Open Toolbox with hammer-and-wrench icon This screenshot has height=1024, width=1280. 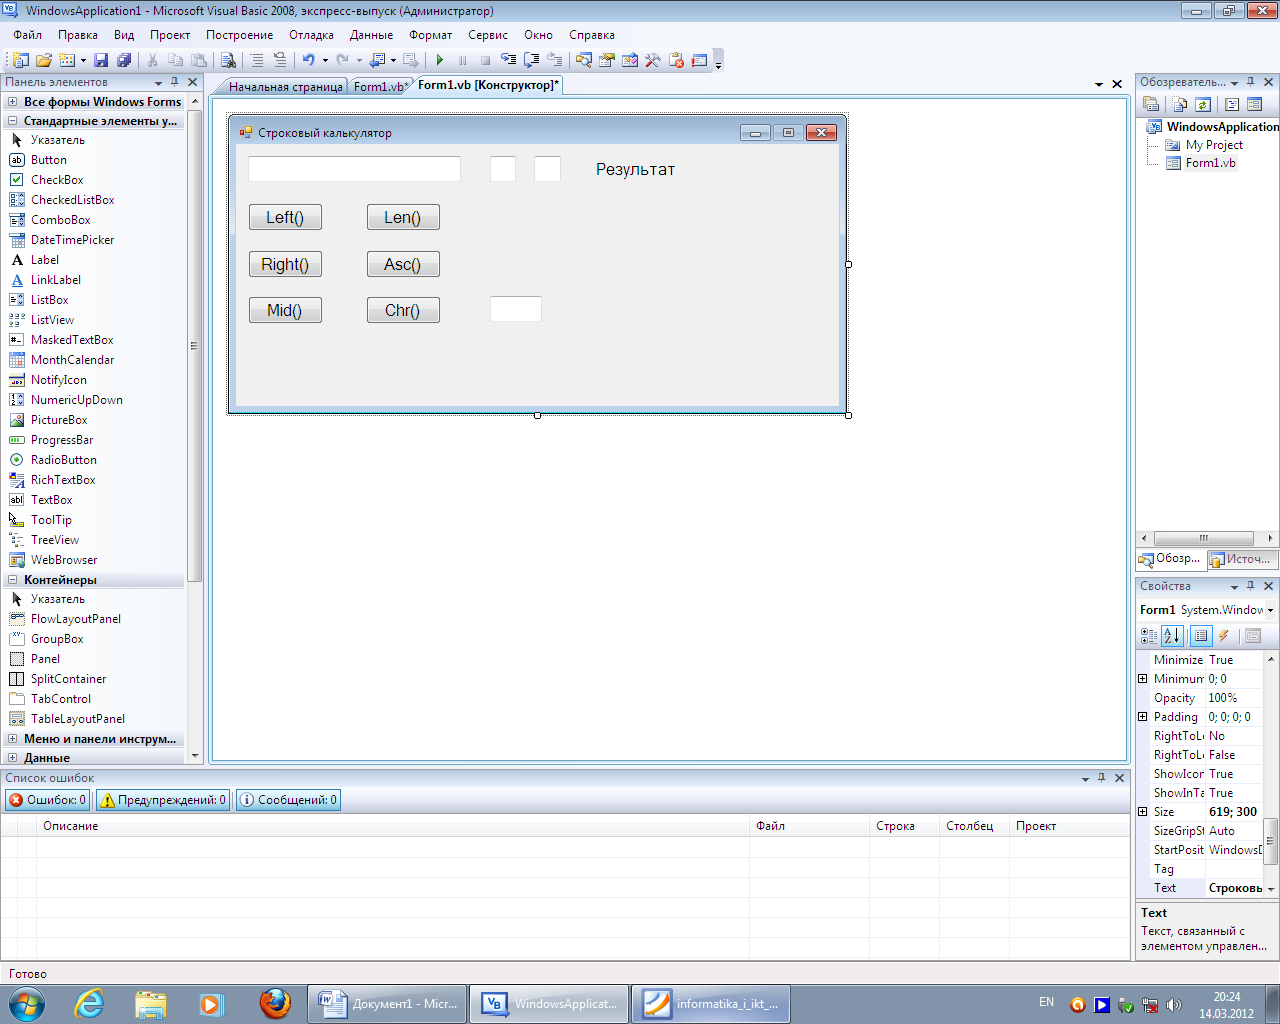click(653, 60)
